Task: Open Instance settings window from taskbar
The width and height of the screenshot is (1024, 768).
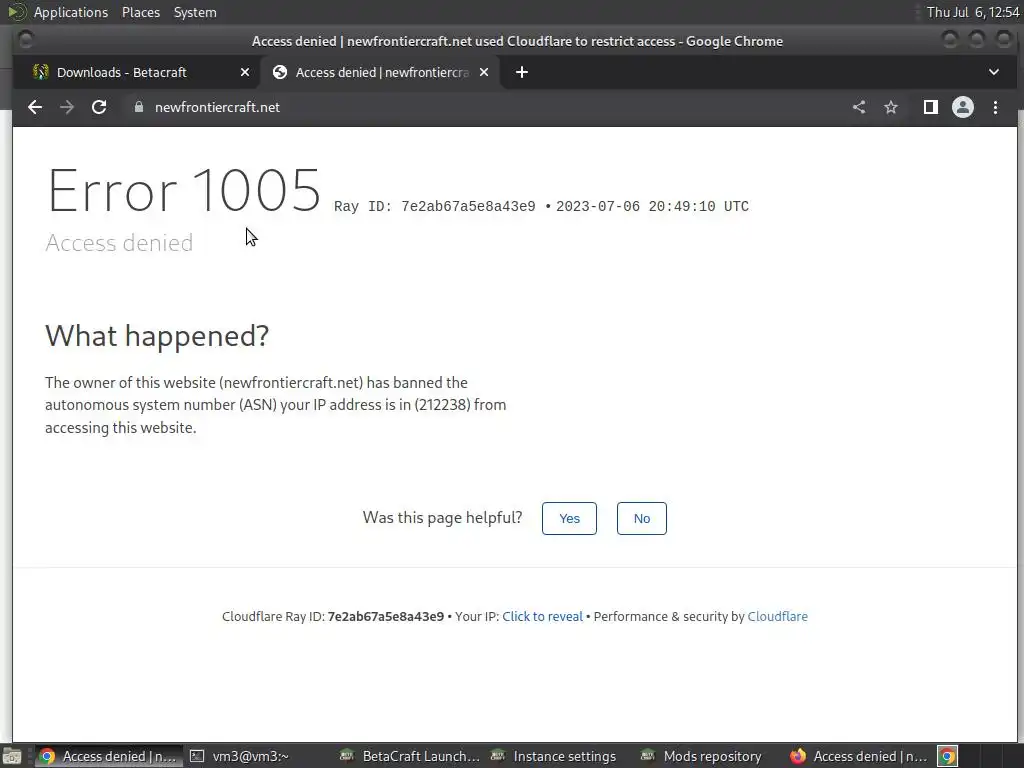Action: [x=553, y=756]
